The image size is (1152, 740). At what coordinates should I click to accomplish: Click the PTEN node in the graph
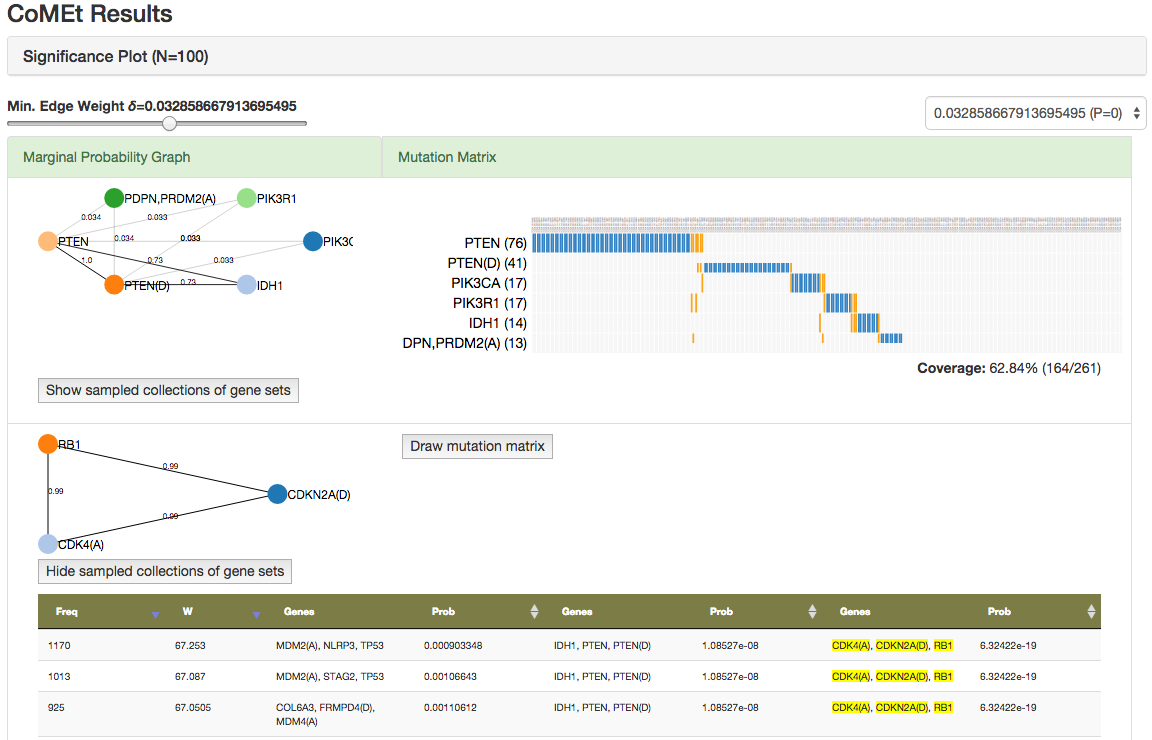[47, 241]
